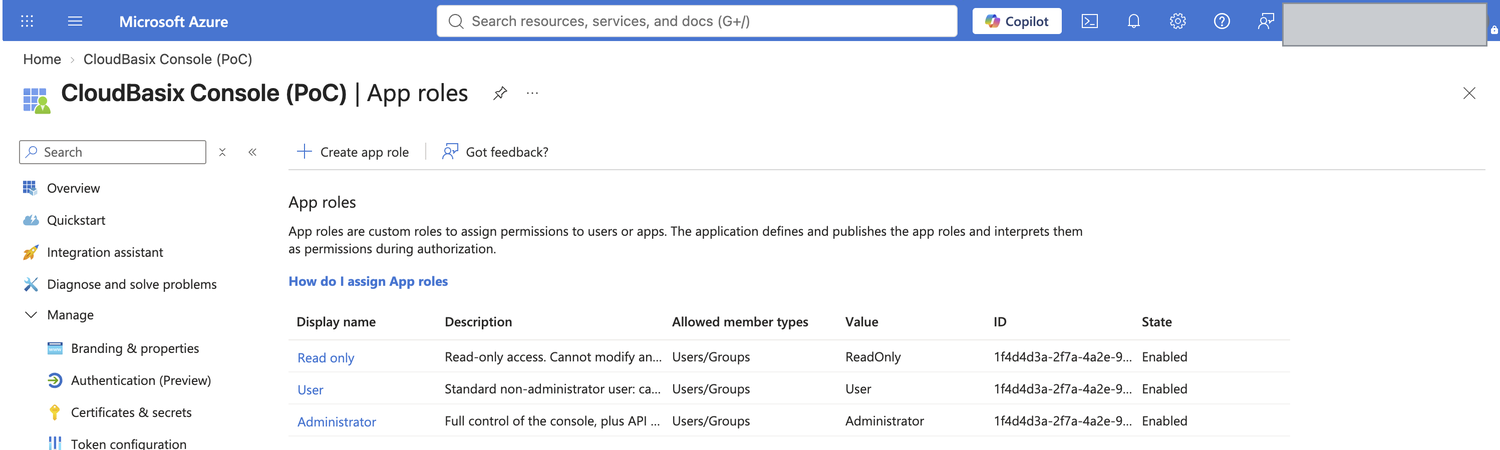
Task: Click the Integration assistant rocket icon
Action: pyautogui.click(x=30, y=252)
